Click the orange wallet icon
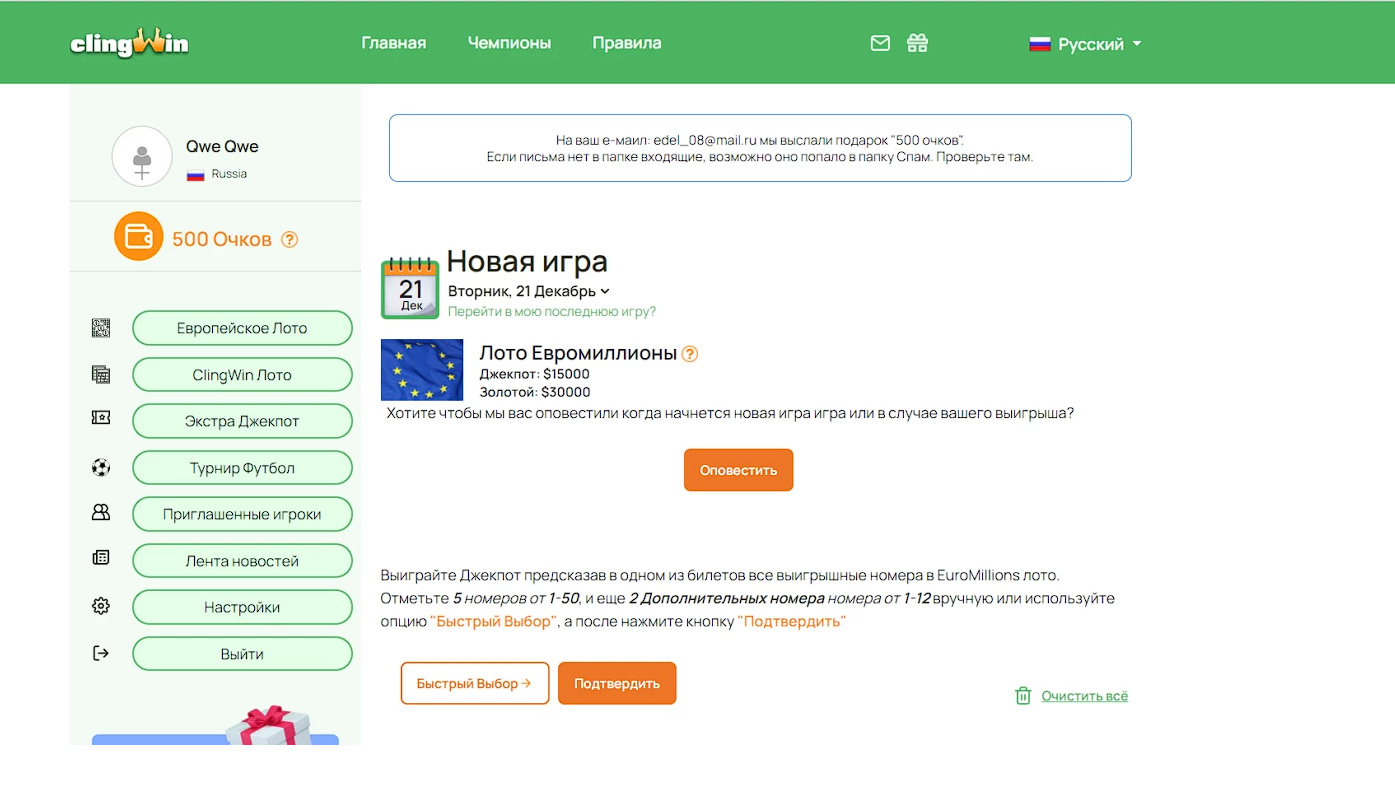 coord(138,237)
